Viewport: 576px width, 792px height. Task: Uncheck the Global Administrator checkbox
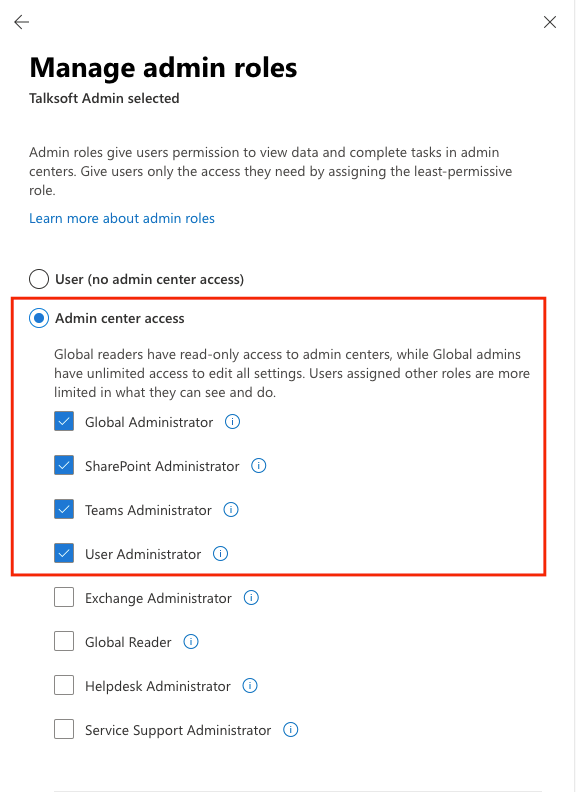(64, 421)
